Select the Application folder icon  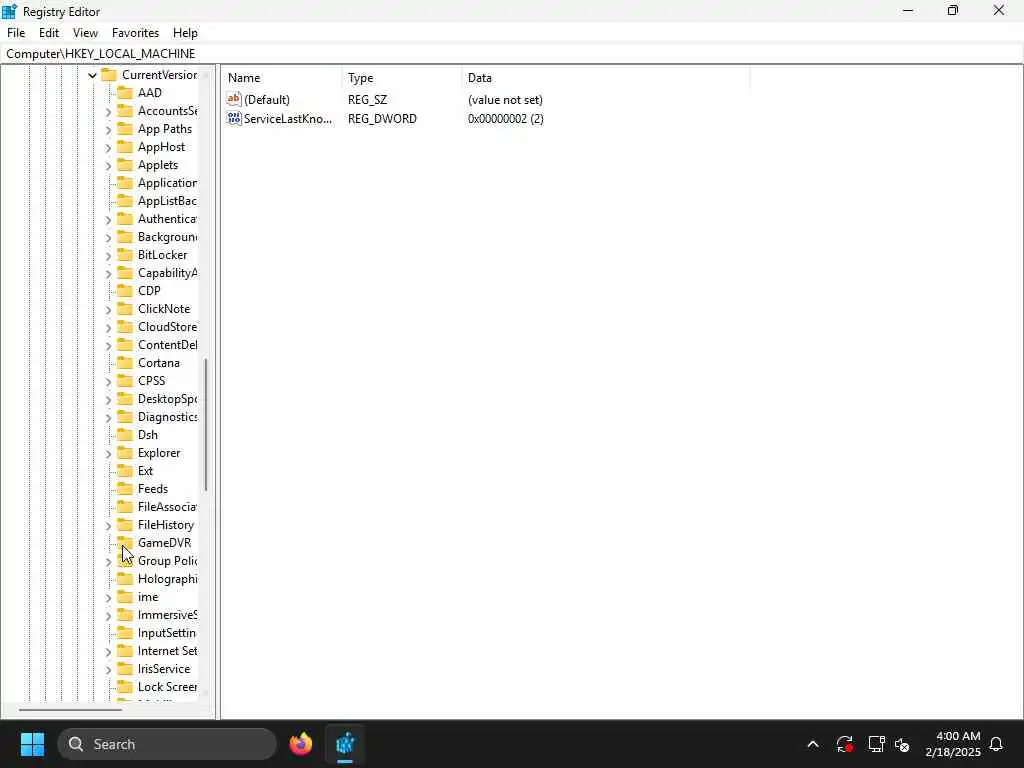[125, 183]
